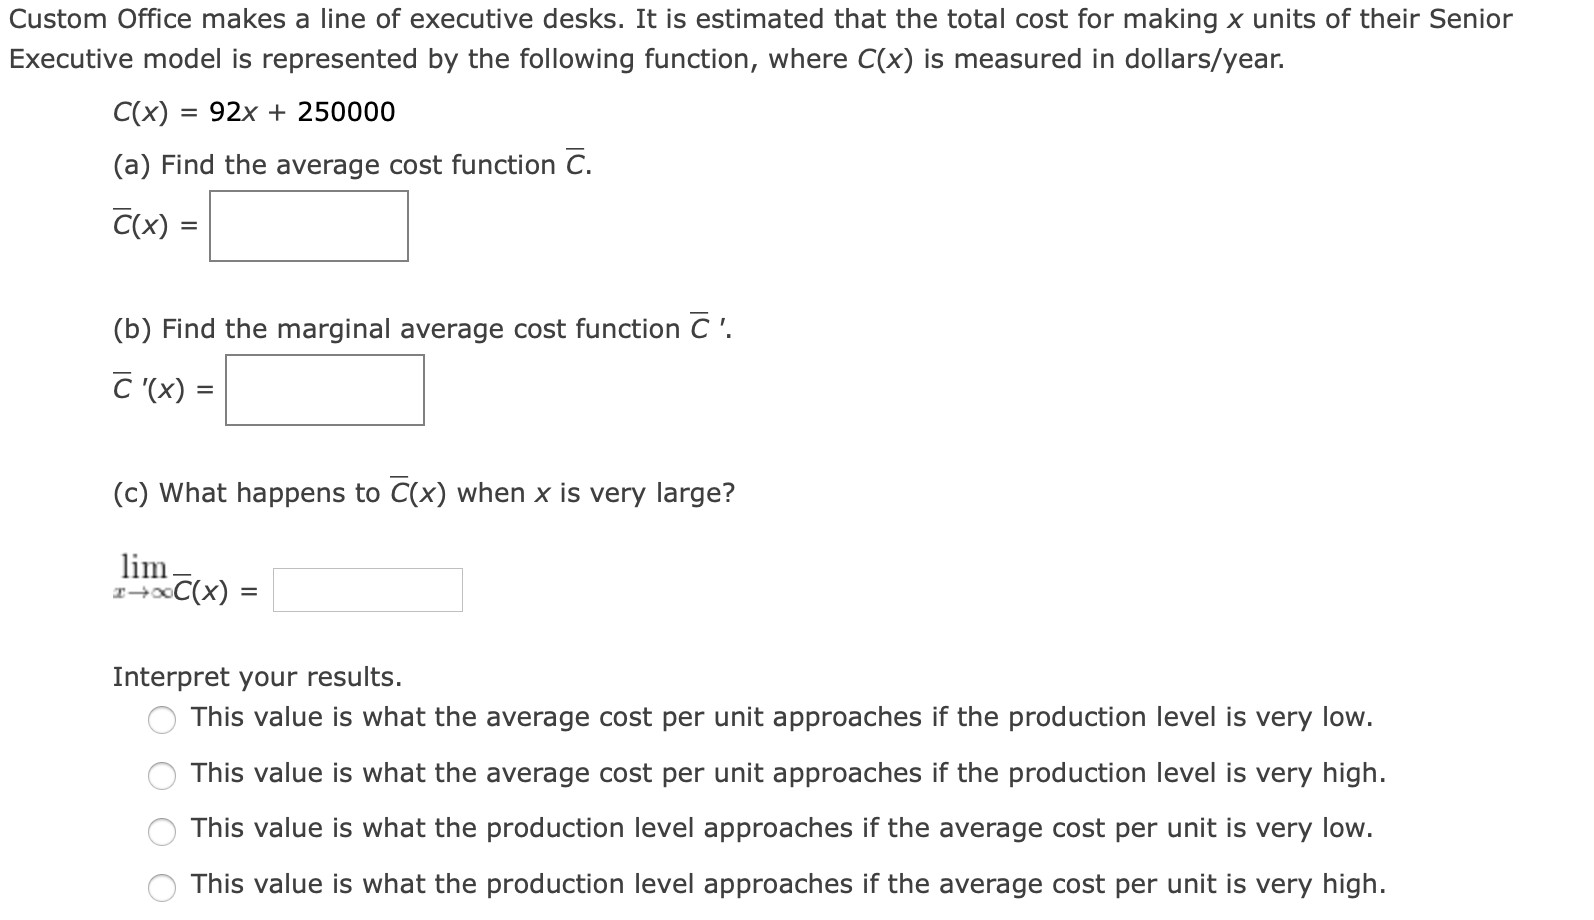Click the '(c) What happens to C(x)' question
Screen dimensions: 1594x920
pyautogui.click(x=424, y=493)
